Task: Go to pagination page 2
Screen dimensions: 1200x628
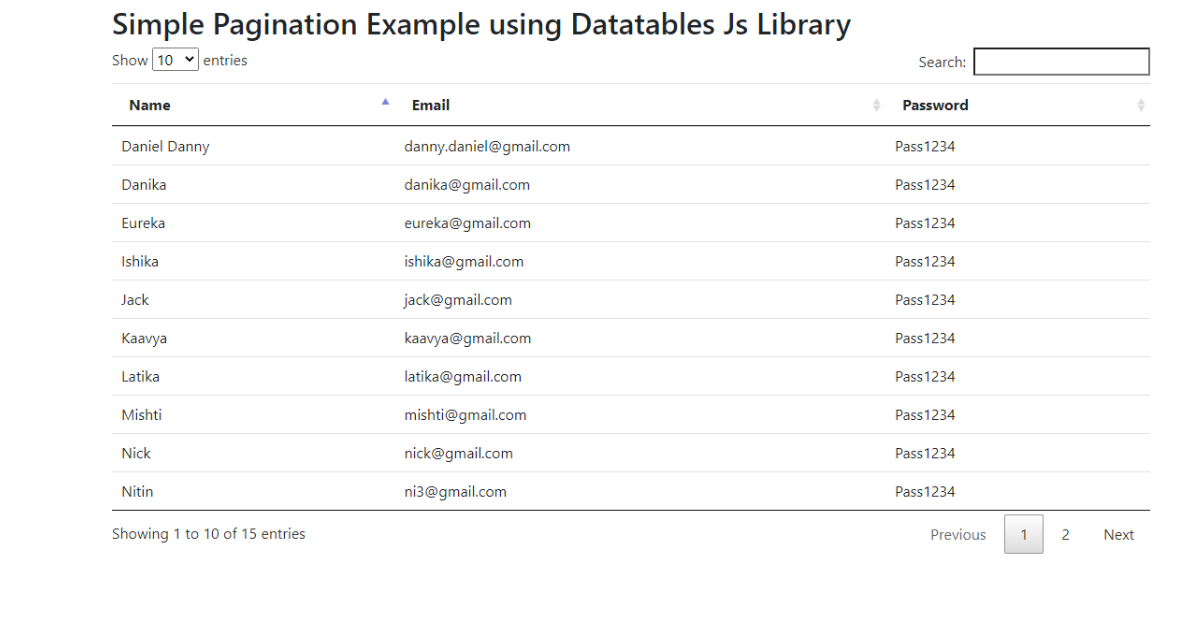Action: coord(1066,534)
